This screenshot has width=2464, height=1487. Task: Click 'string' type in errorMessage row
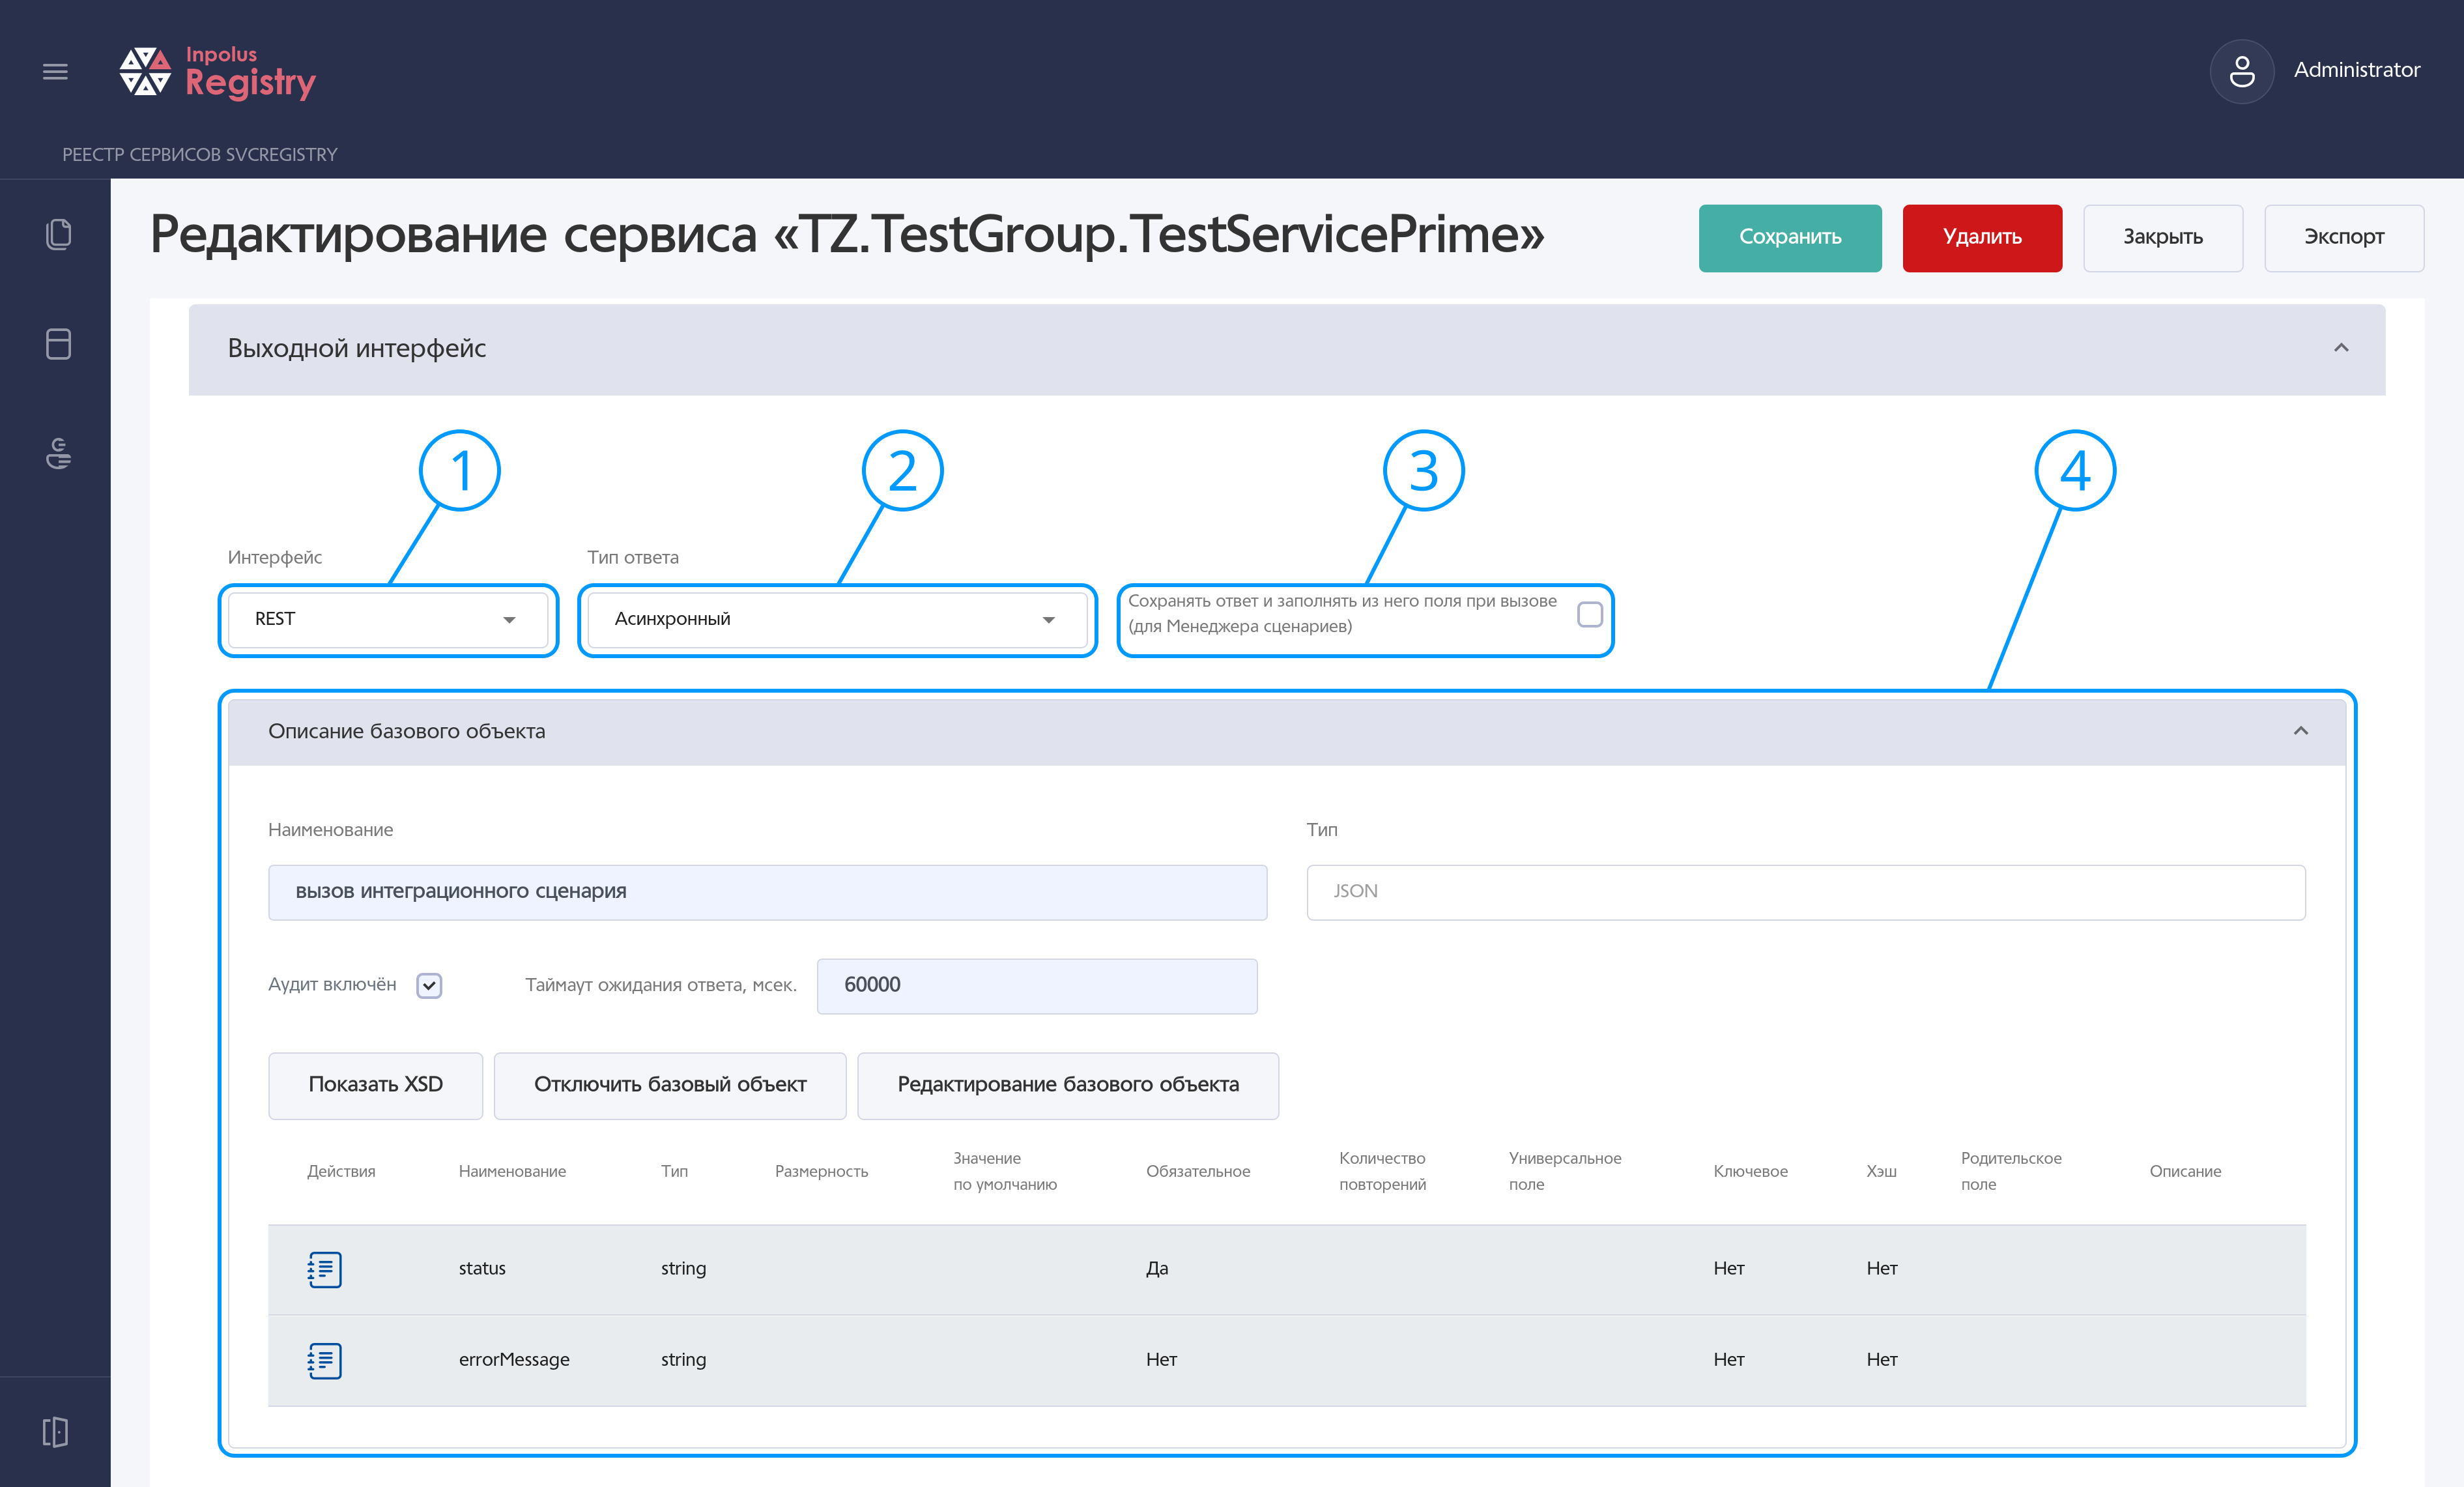(683, 1359)
